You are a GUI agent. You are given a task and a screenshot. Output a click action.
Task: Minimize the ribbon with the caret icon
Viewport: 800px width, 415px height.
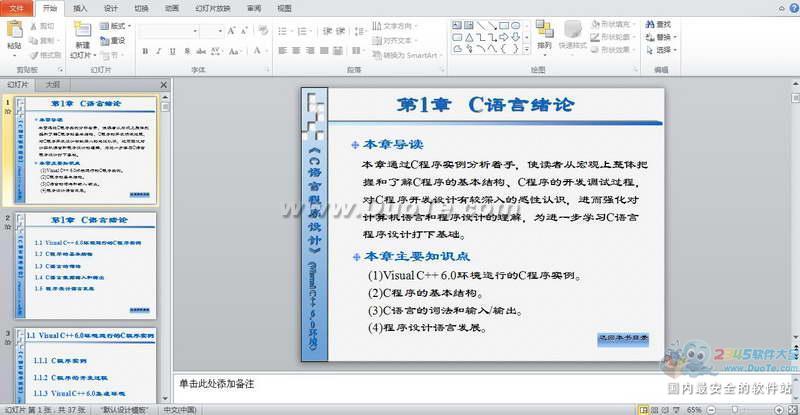(782, 8)
